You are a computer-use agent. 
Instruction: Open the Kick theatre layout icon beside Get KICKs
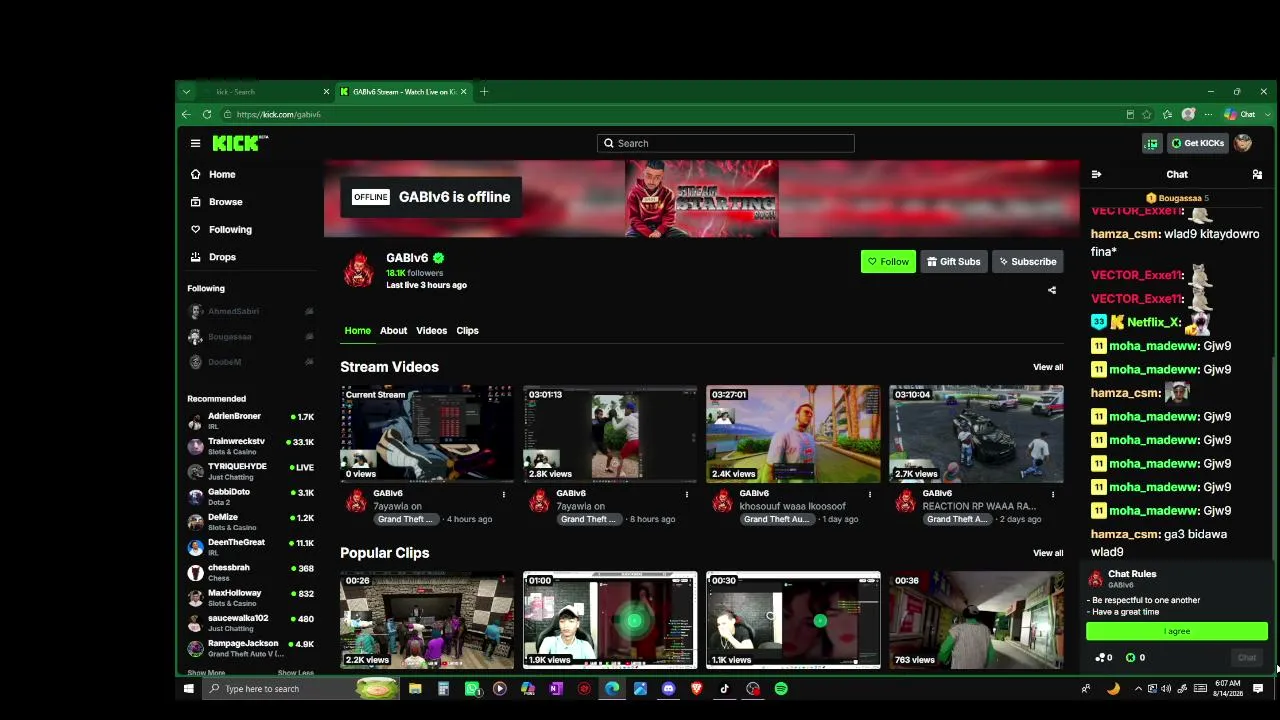(1151, 143)
